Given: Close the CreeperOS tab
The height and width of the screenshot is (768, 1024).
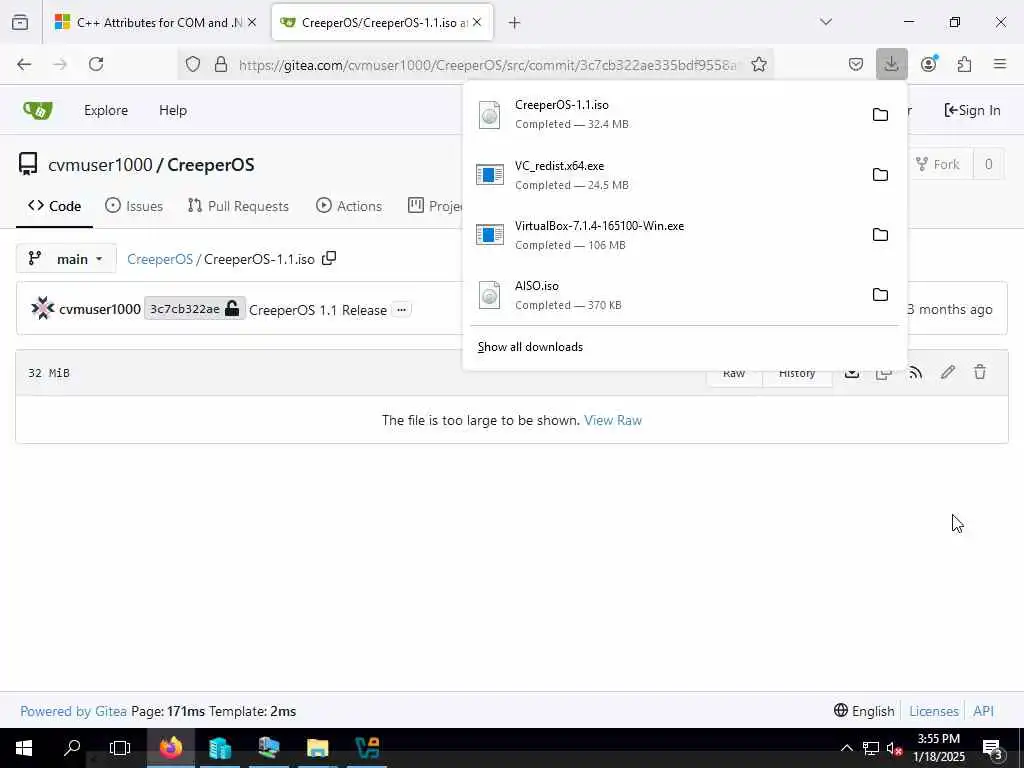Looking at the screenshot, I should (x=477, y=22).
